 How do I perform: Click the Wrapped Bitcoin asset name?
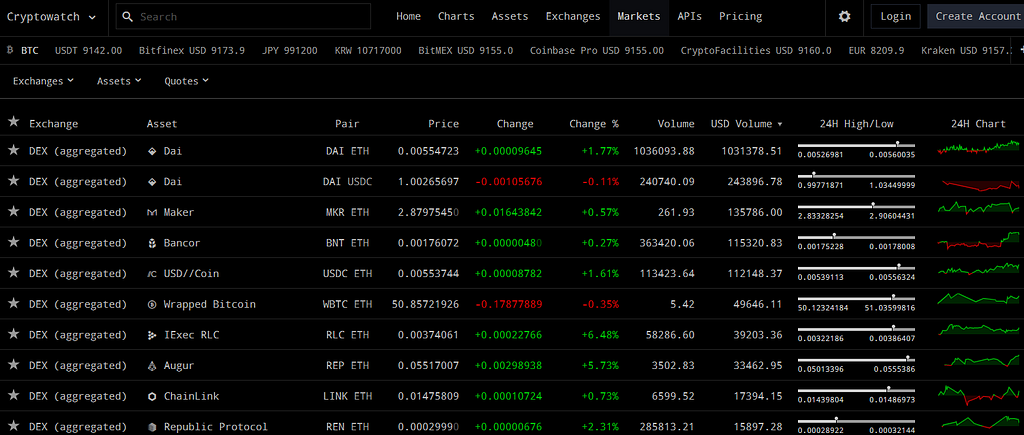coord(210,304)
